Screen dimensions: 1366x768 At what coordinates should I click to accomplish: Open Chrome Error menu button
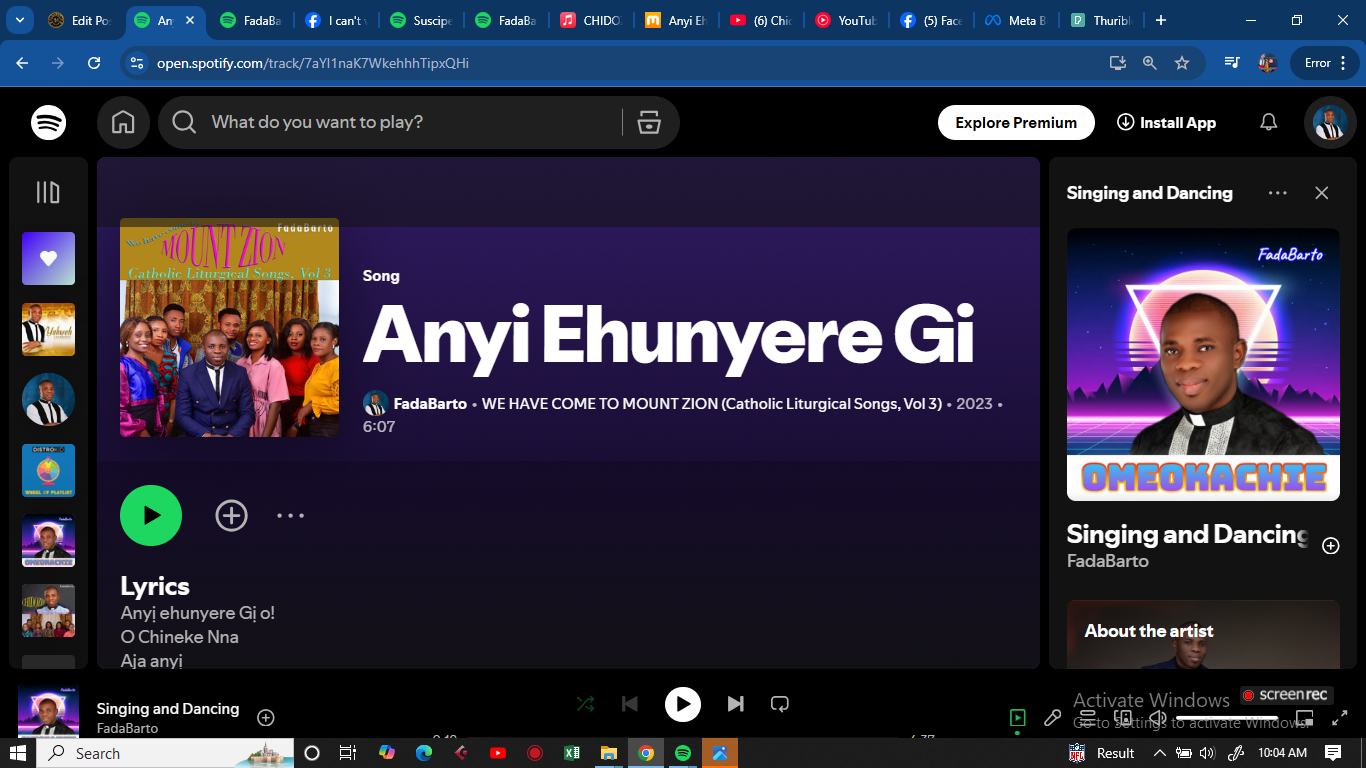pos(1325,63)
